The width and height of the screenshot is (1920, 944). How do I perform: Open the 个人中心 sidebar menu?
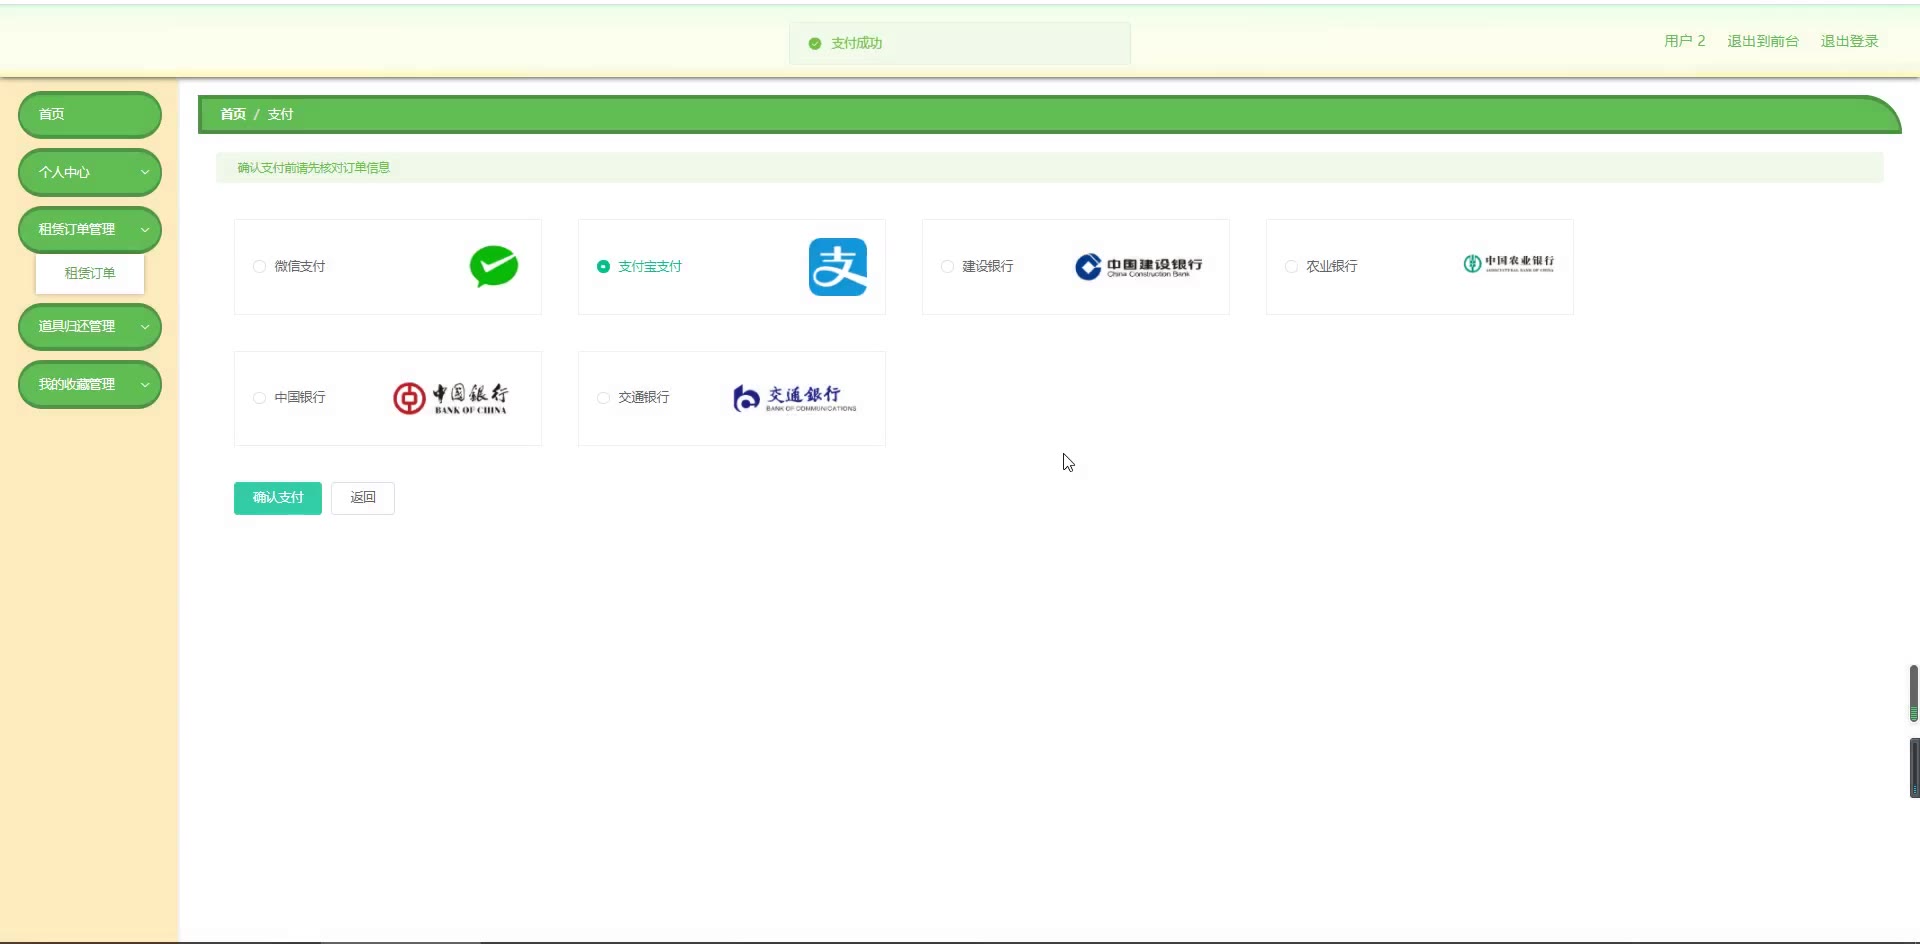coord(90,172)
